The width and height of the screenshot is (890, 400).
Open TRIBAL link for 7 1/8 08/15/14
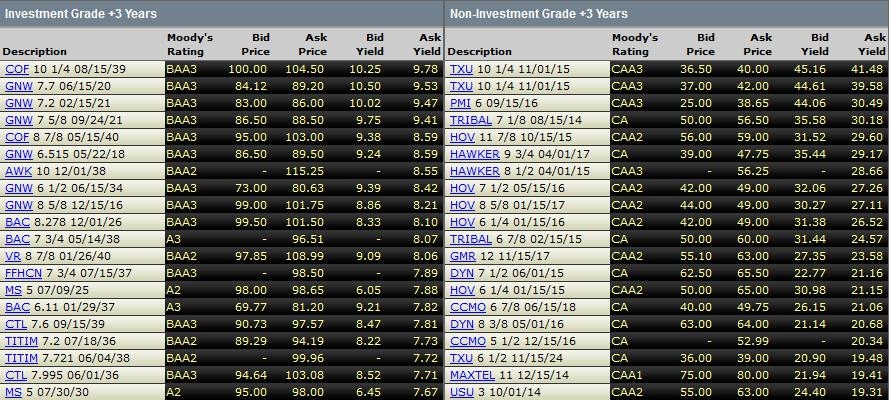(471, 120)
